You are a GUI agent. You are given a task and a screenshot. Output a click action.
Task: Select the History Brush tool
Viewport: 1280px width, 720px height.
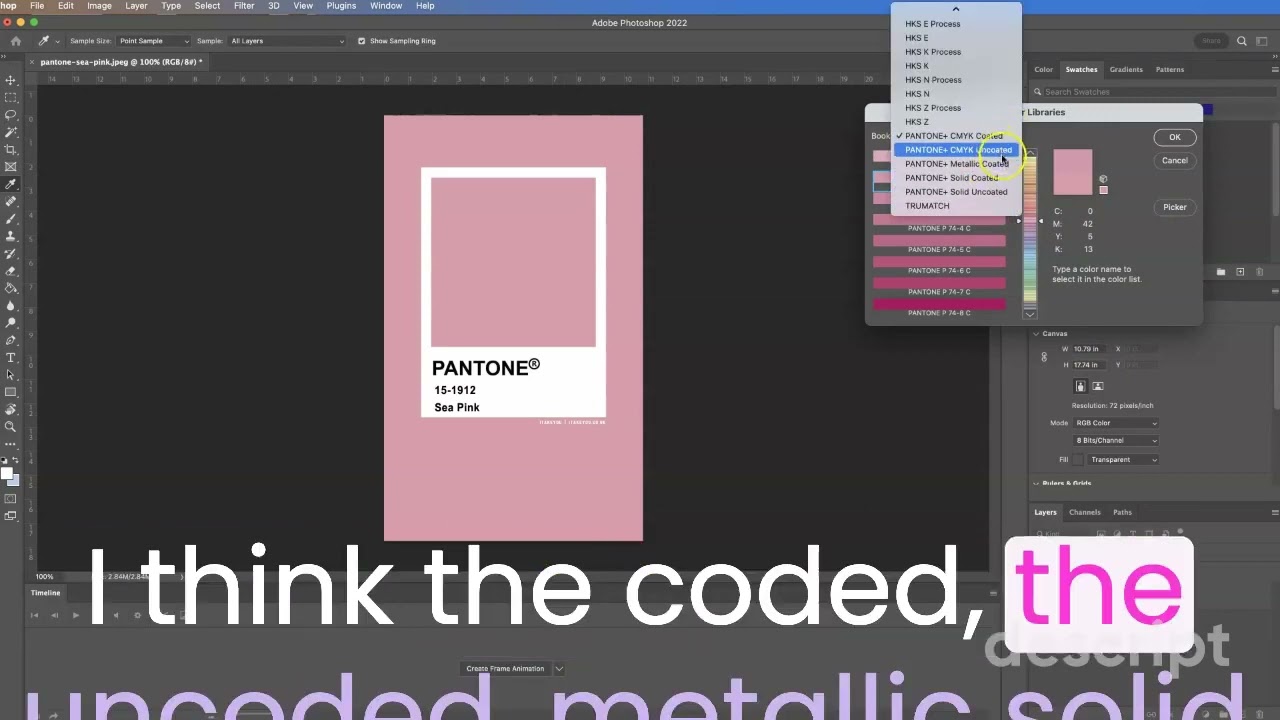[x=11, y=253]
